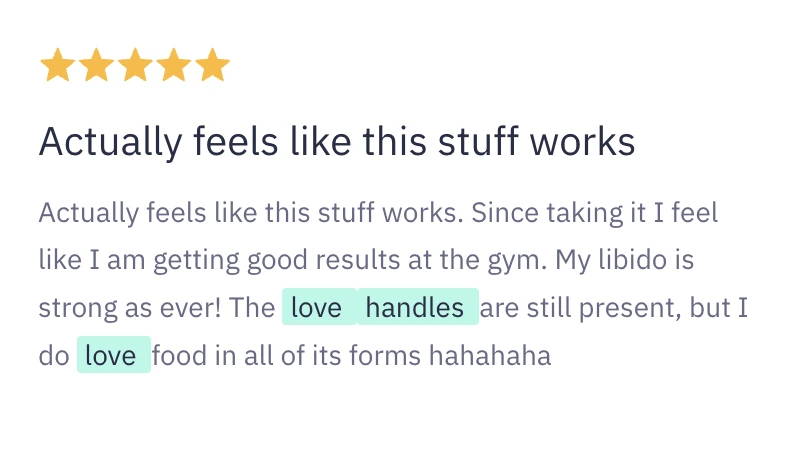788x476 pixels.
Task: Click the fifth (last) rating star
Action: coord(212,67)
